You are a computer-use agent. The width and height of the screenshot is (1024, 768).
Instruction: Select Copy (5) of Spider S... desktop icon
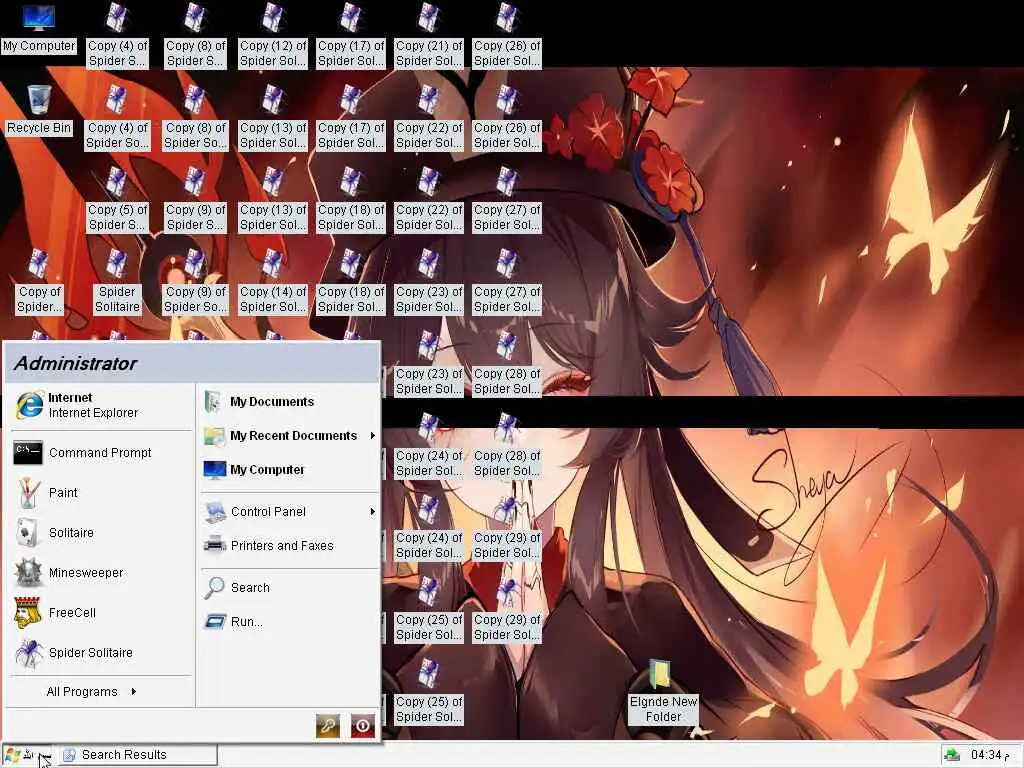118,200
